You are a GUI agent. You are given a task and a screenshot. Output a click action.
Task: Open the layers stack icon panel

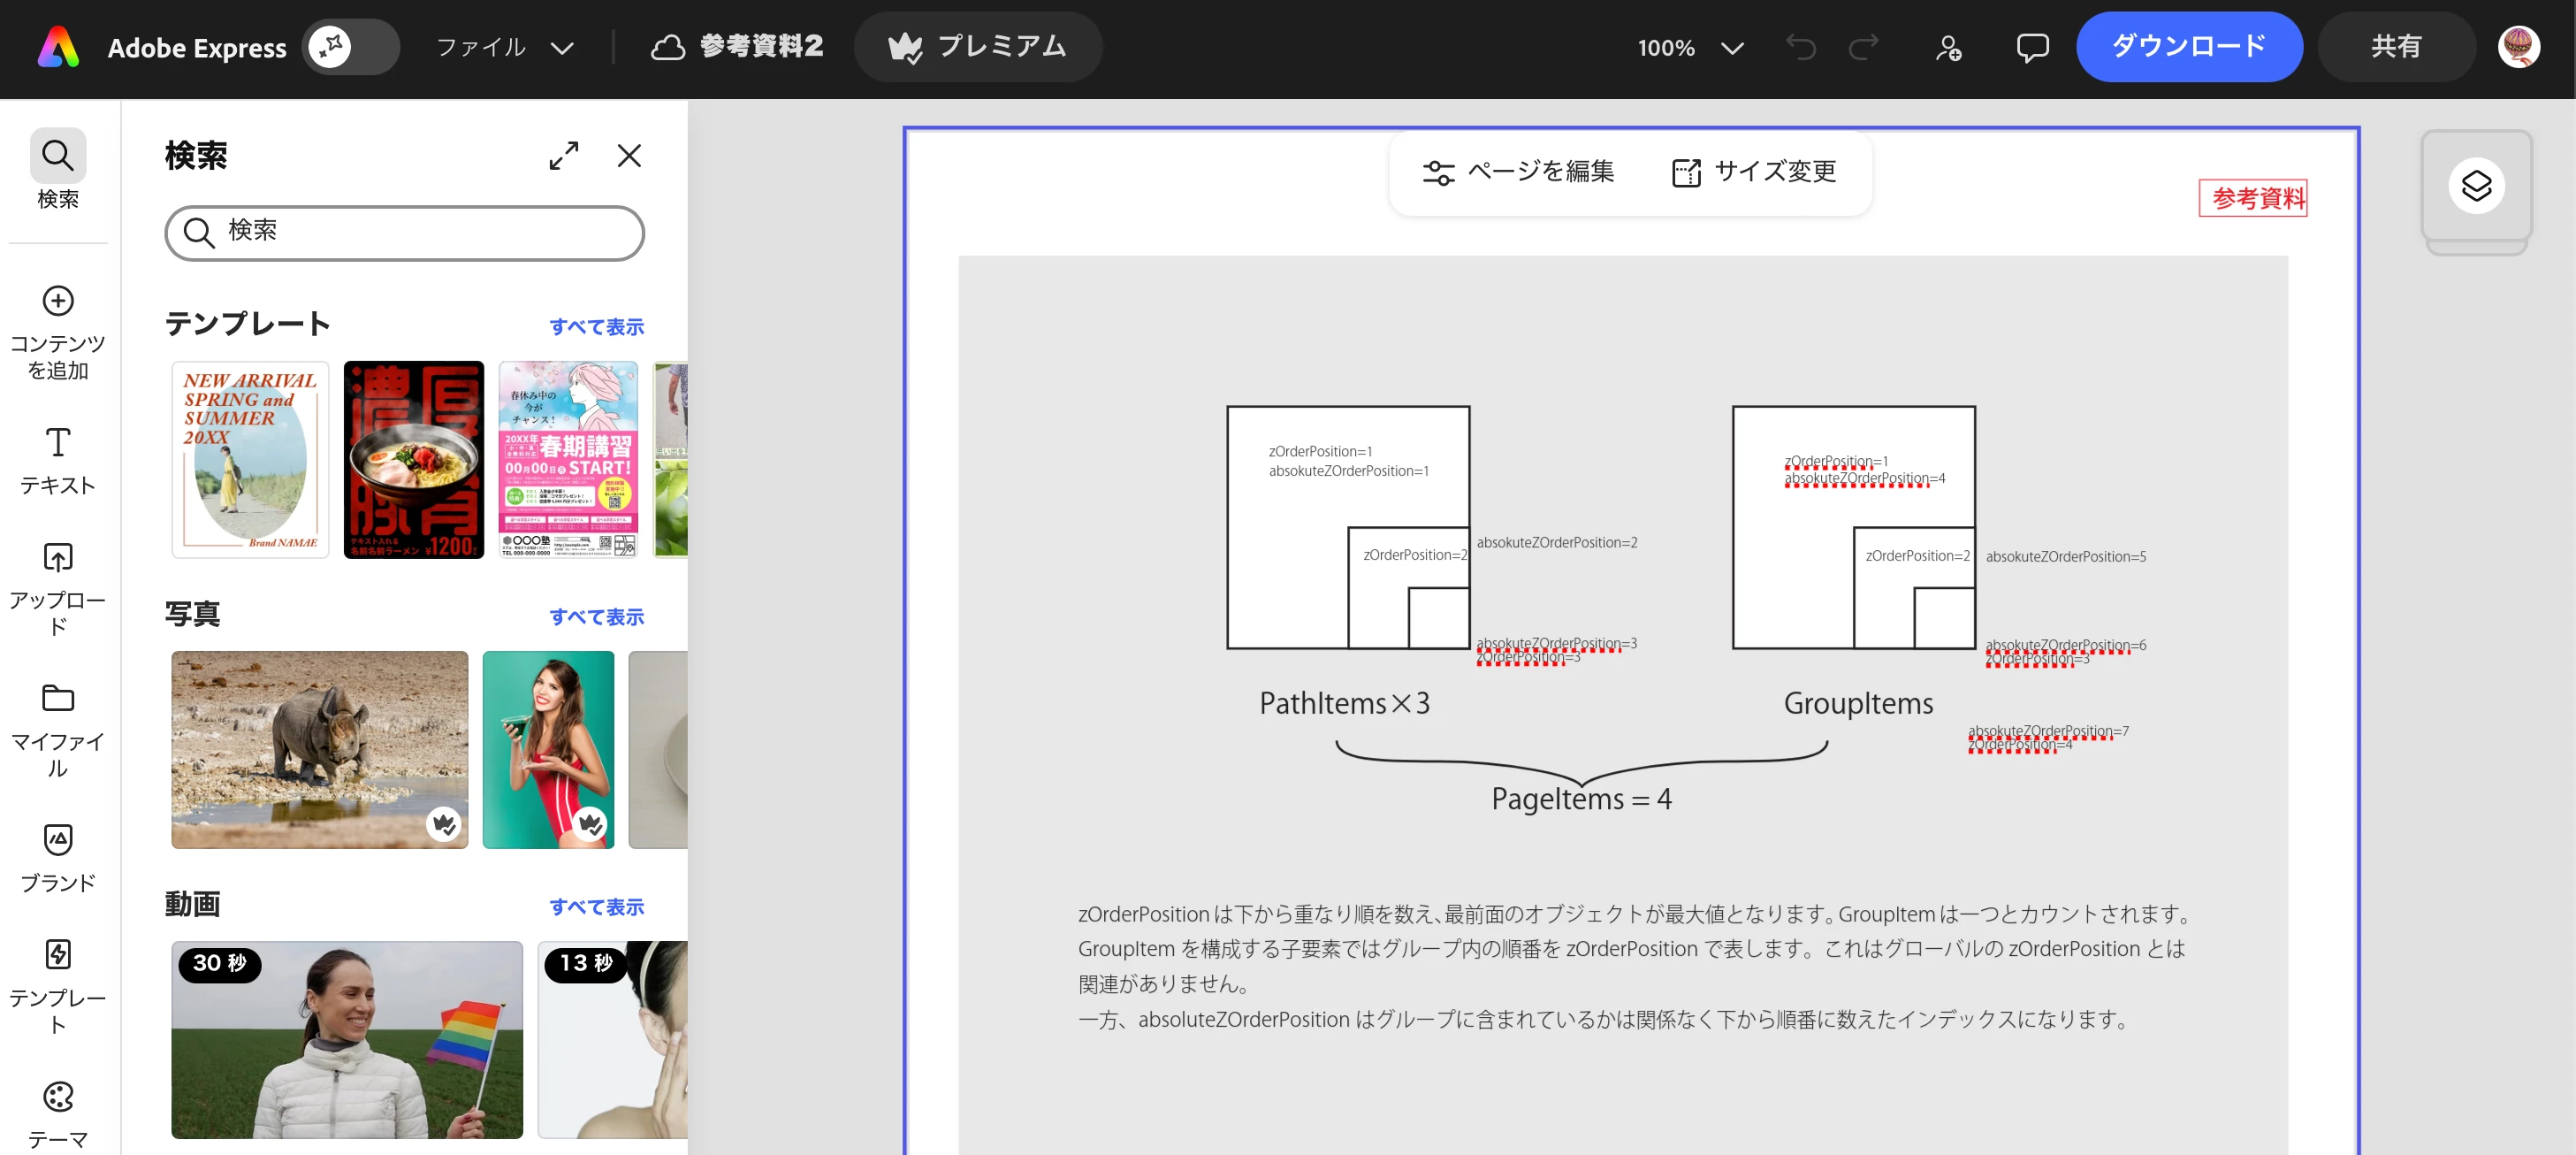2475,186
